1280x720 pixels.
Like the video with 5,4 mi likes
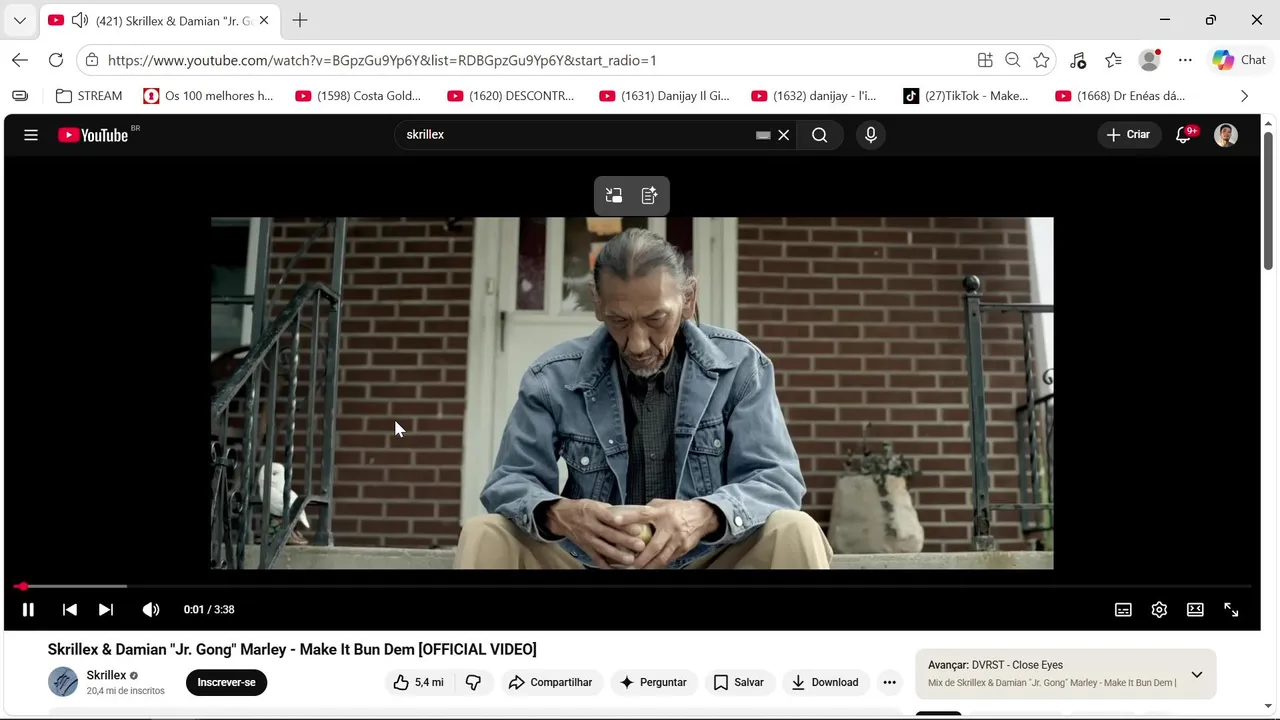tap(419, 682)
